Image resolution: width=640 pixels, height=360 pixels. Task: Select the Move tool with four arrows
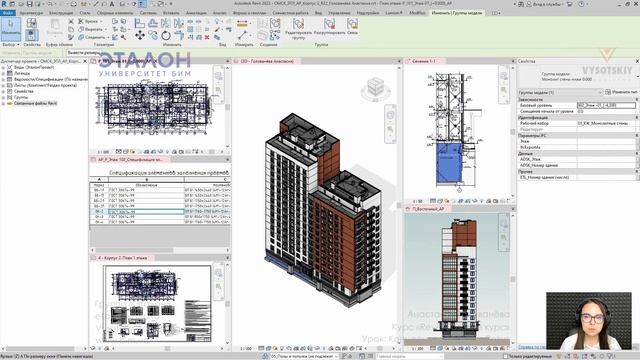pyautogui.click(x=140, y=36)
